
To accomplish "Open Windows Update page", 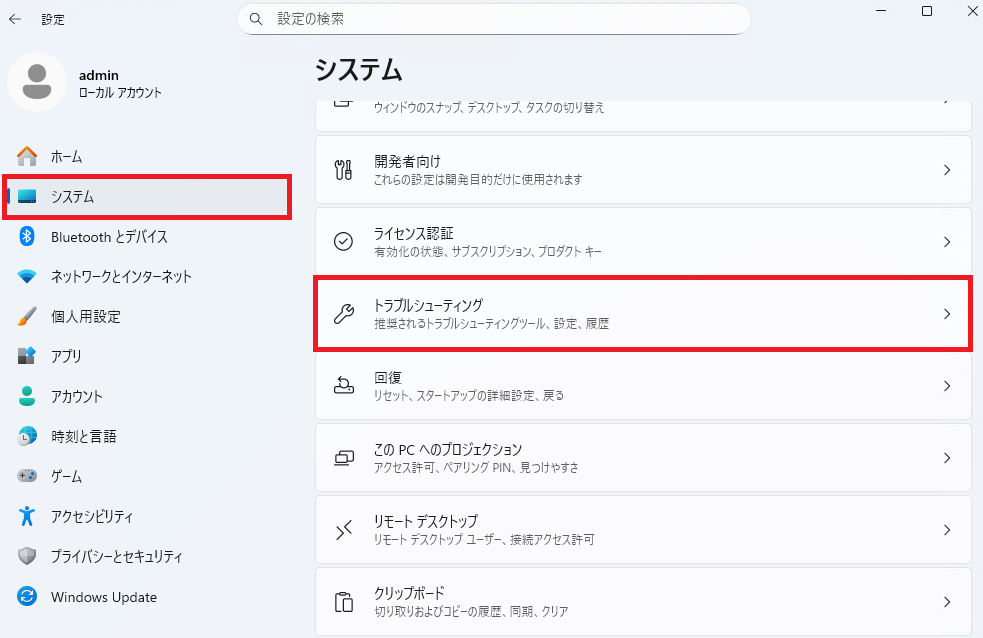I will pyautogui.click(x=147, y=596).
